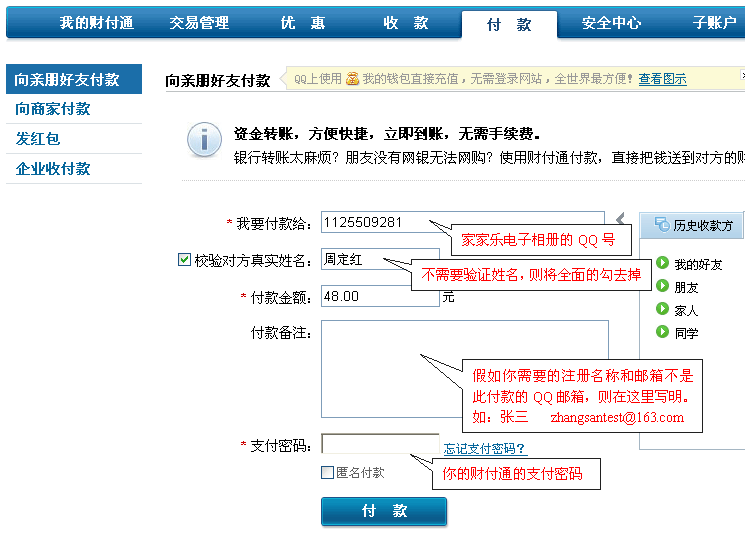Switch to 交易管理 tab

[x=199, y=22]
